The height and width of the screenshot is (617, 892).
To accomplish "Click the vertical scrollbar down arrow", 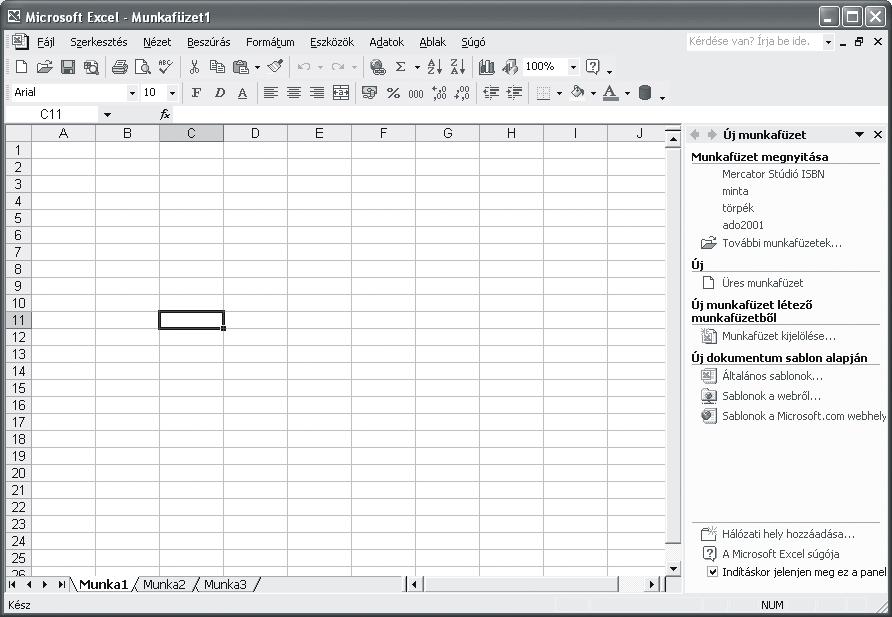I will [x=673, y=568].
